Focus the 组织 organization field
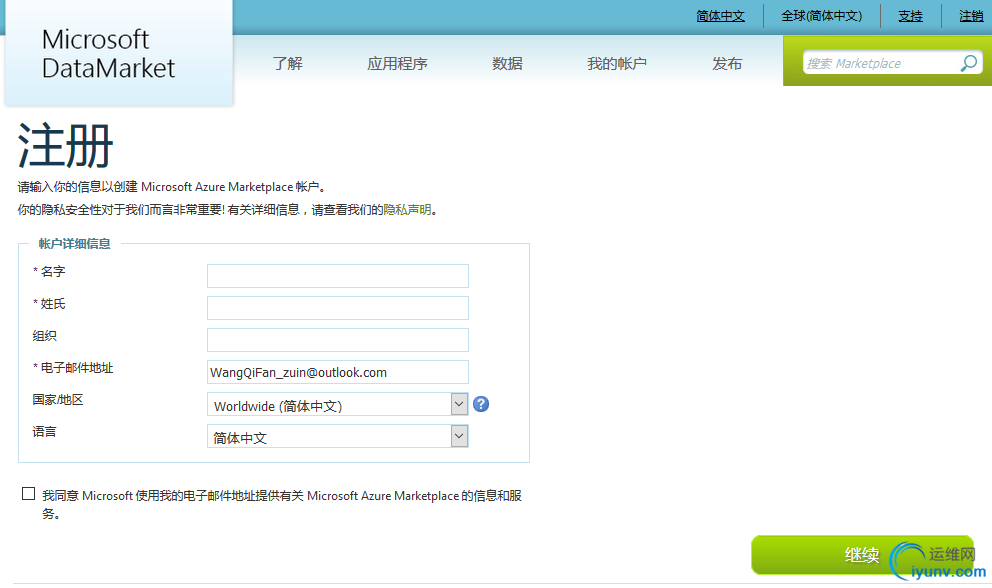 [x=338, y=340]
